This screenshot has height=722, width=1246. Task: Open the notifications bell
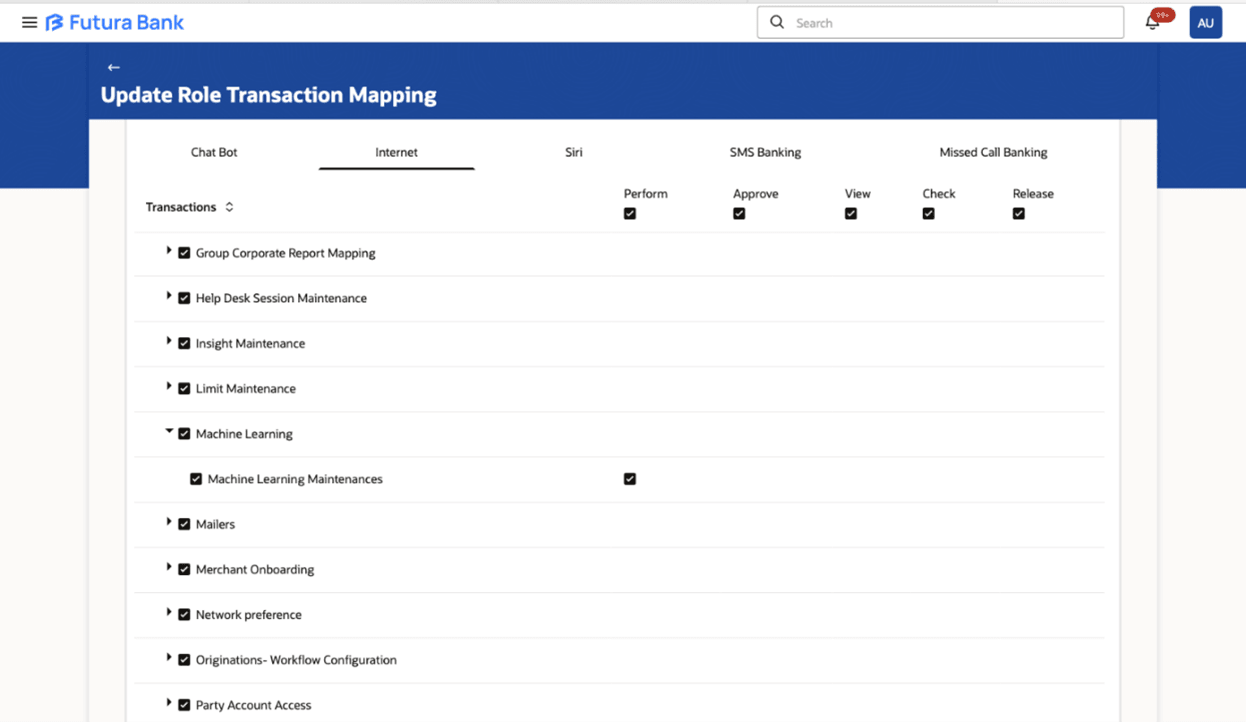(1153, 22)
